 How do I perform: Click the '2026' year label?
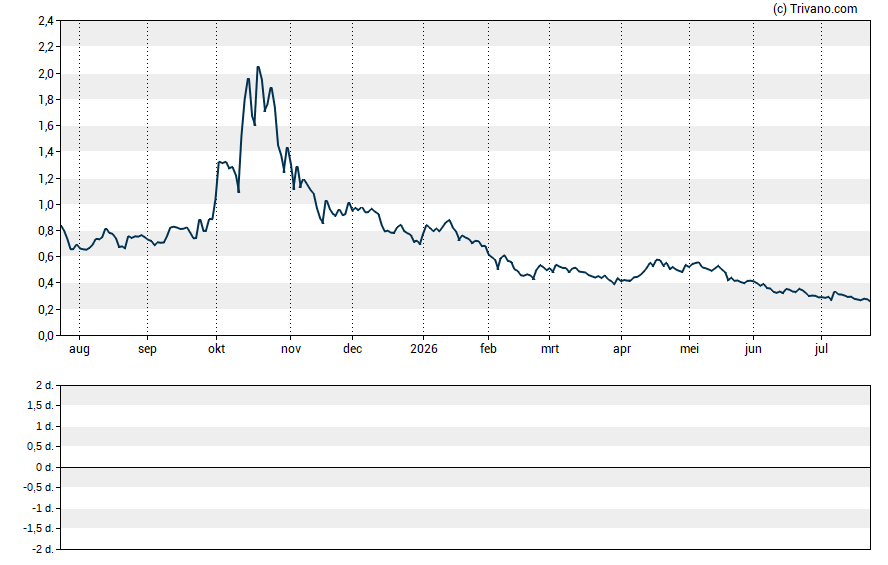click(424, 348)
